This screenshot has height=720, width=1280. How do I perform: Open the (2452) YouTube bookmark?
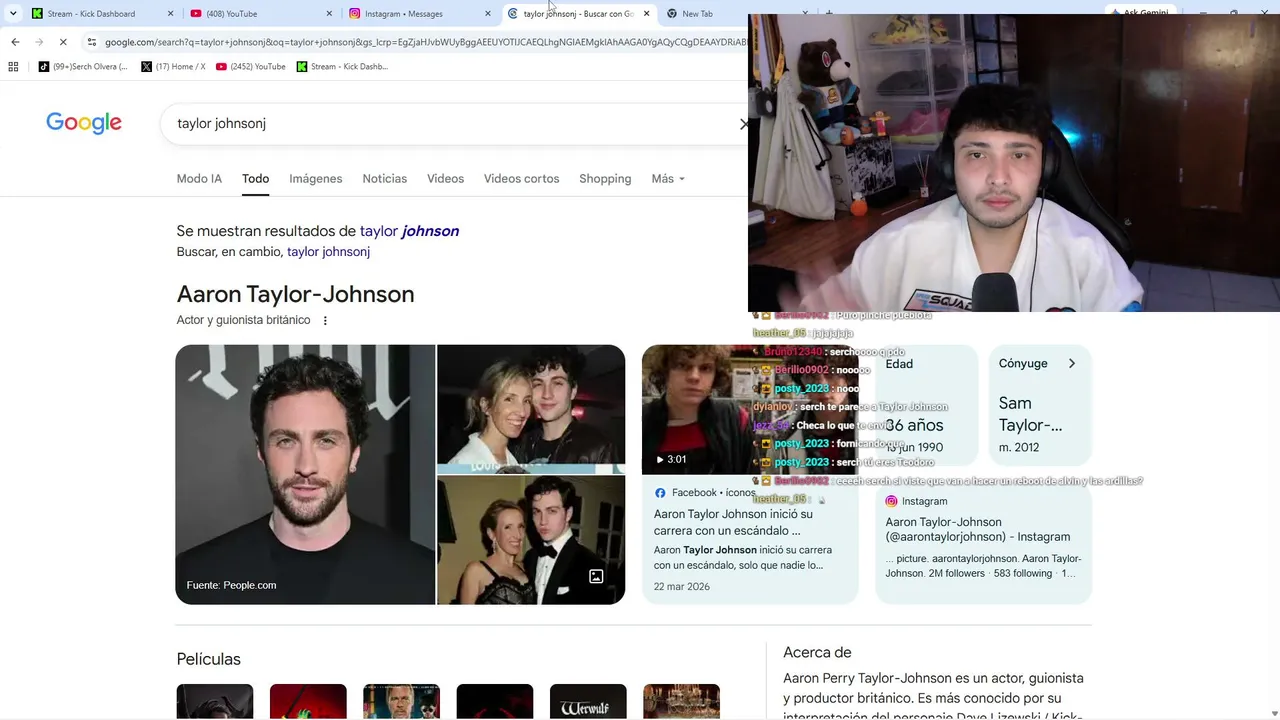(x=250, y=67)
